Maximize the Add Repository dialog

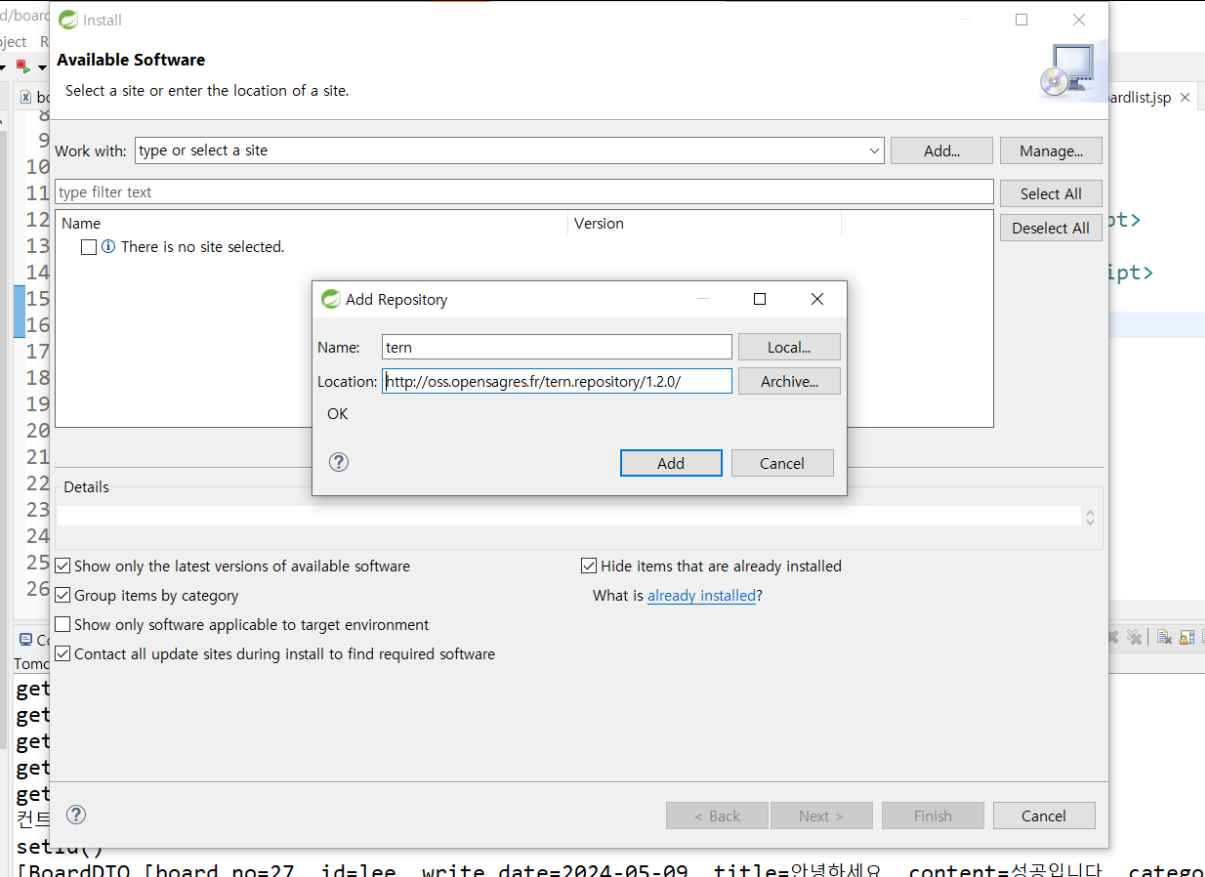(759, 299)
